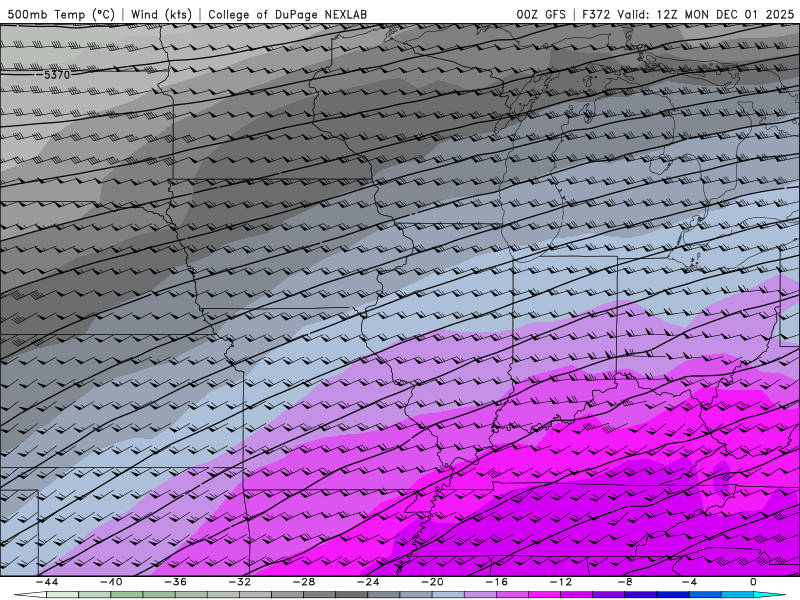
Task: Click the -28 colorbar label
Action: [x=304, y=582]
